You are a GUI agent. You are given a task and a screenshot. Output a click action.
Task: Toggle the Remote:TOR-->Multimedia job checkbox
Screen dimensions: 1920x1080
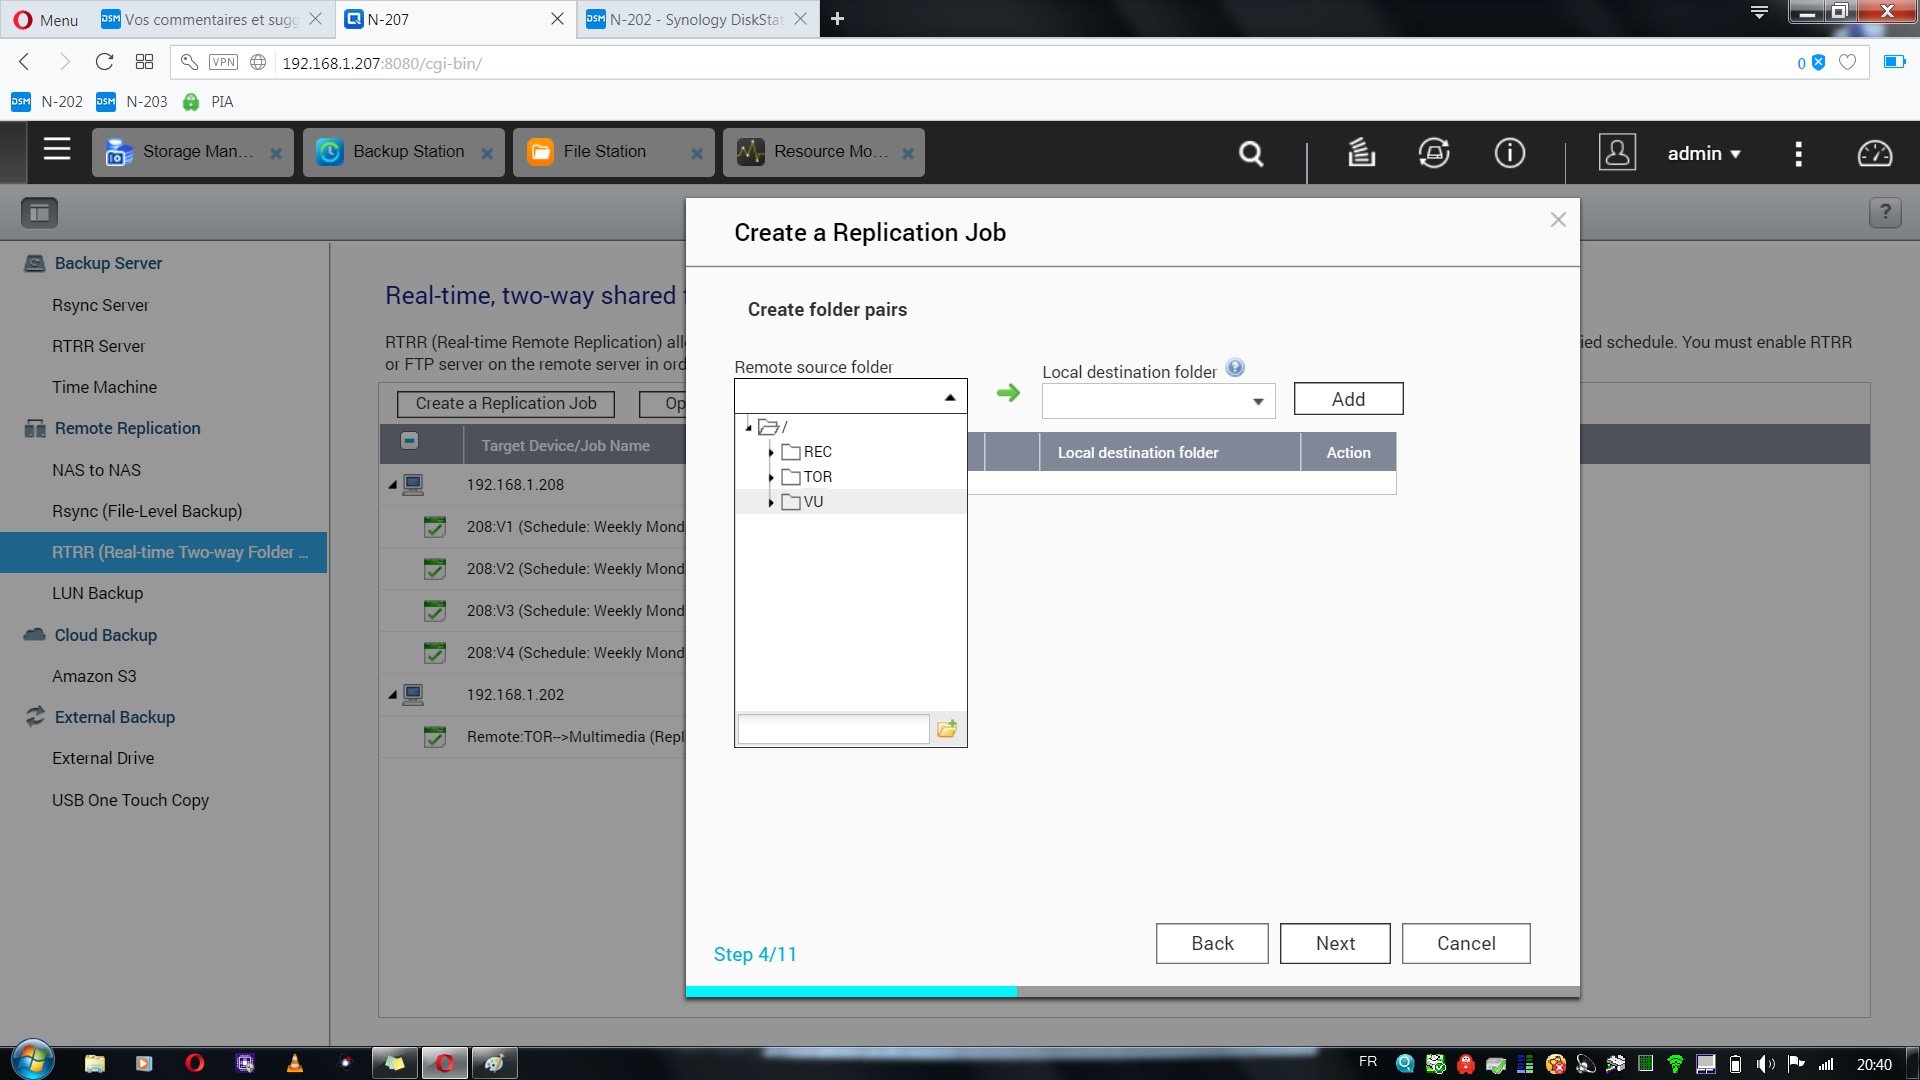pos(434,737)
